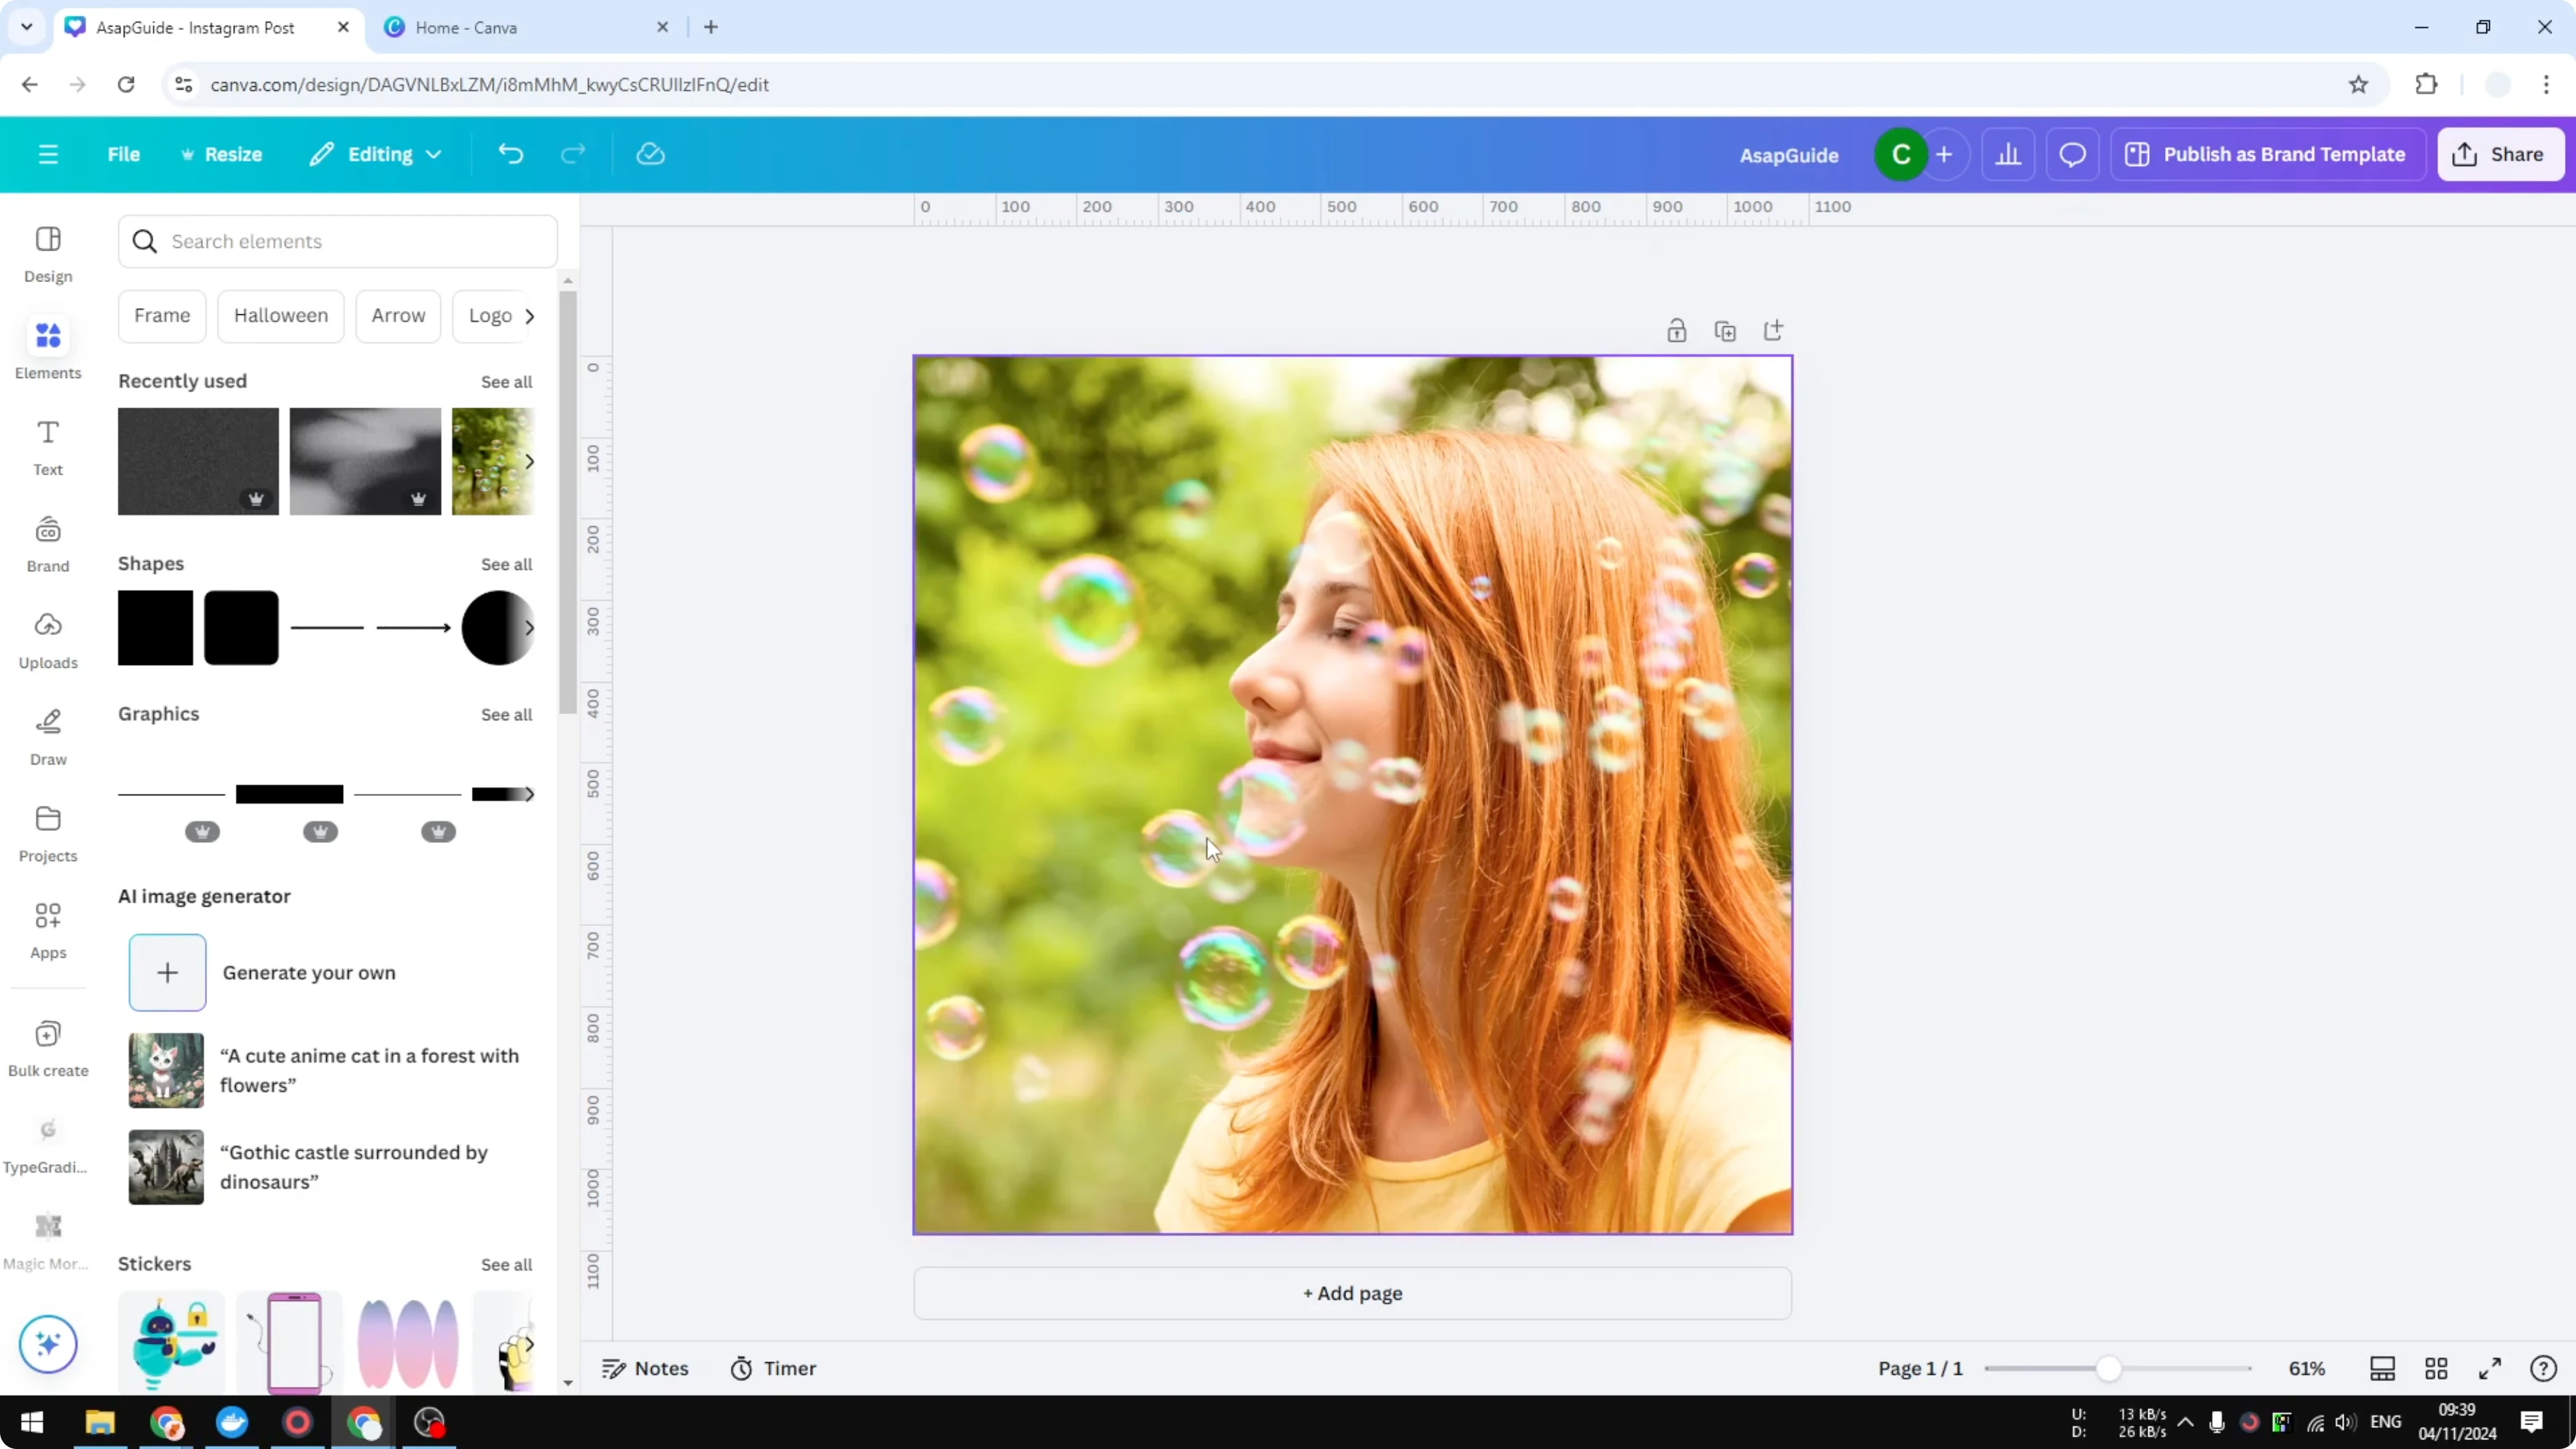Expand more element category tabs
2576x1449 pixels.
(x=530, y=315)
